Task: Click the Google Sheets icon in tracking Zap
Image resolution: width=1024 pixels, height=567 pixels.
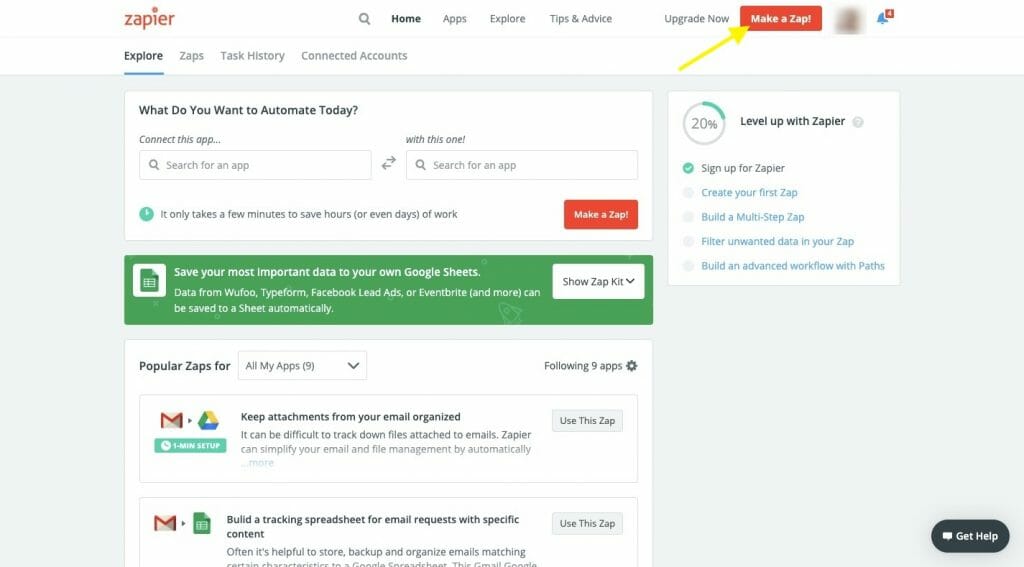Action: coord(202,523)
